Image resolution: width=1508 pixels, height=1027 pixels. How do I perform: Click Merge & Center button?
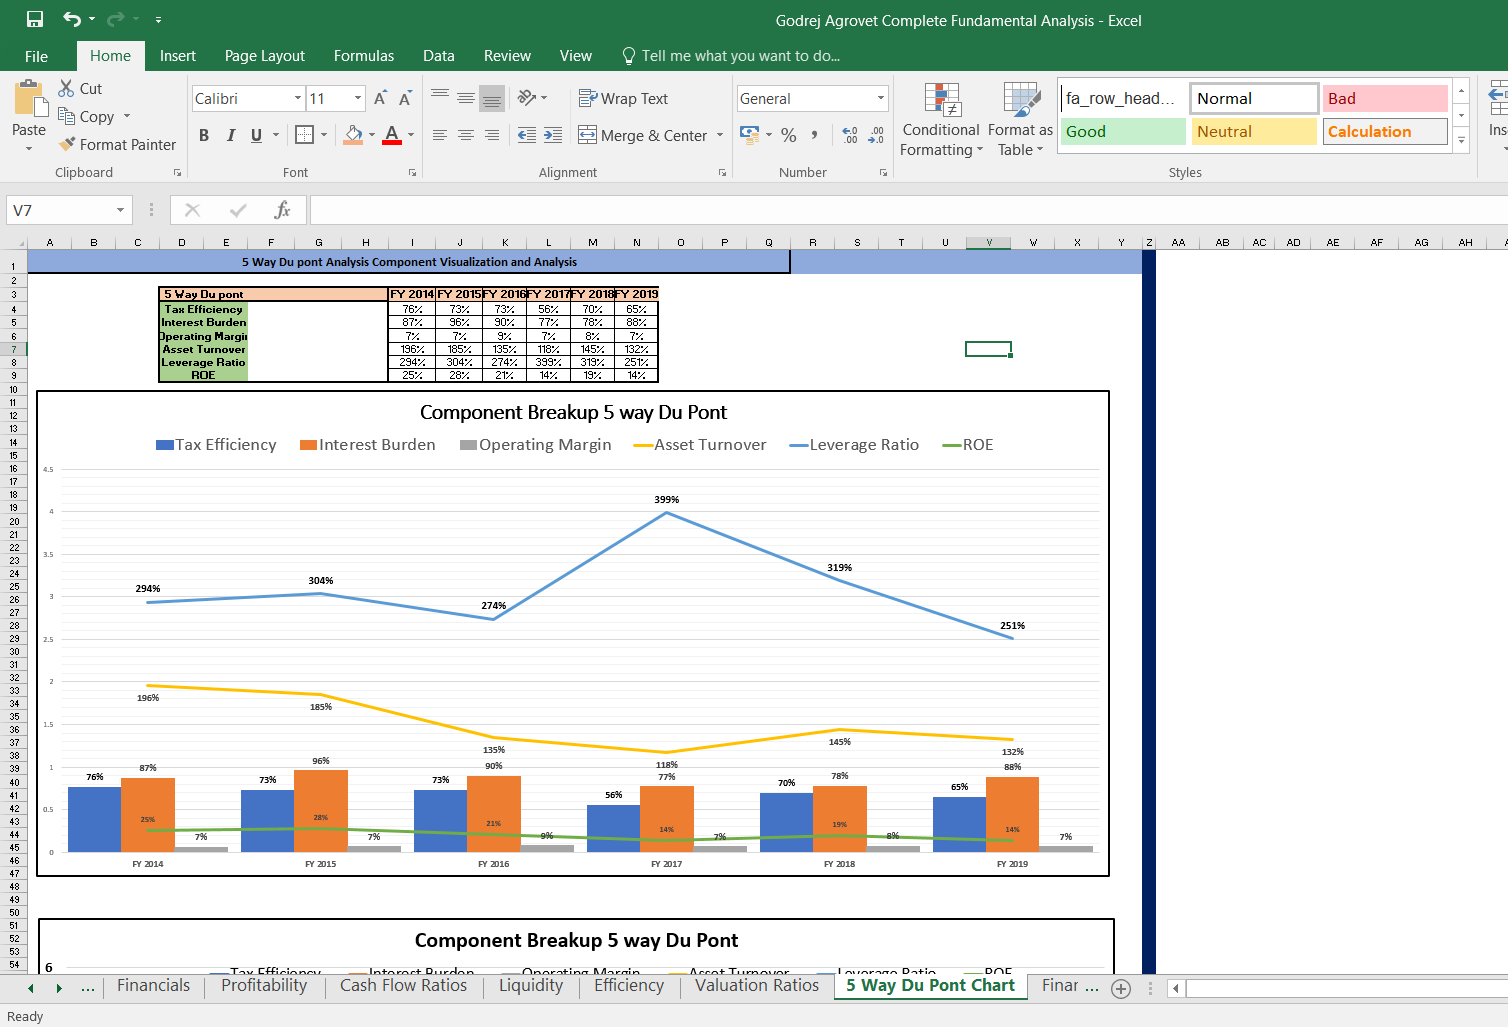[x=643, y=135]
